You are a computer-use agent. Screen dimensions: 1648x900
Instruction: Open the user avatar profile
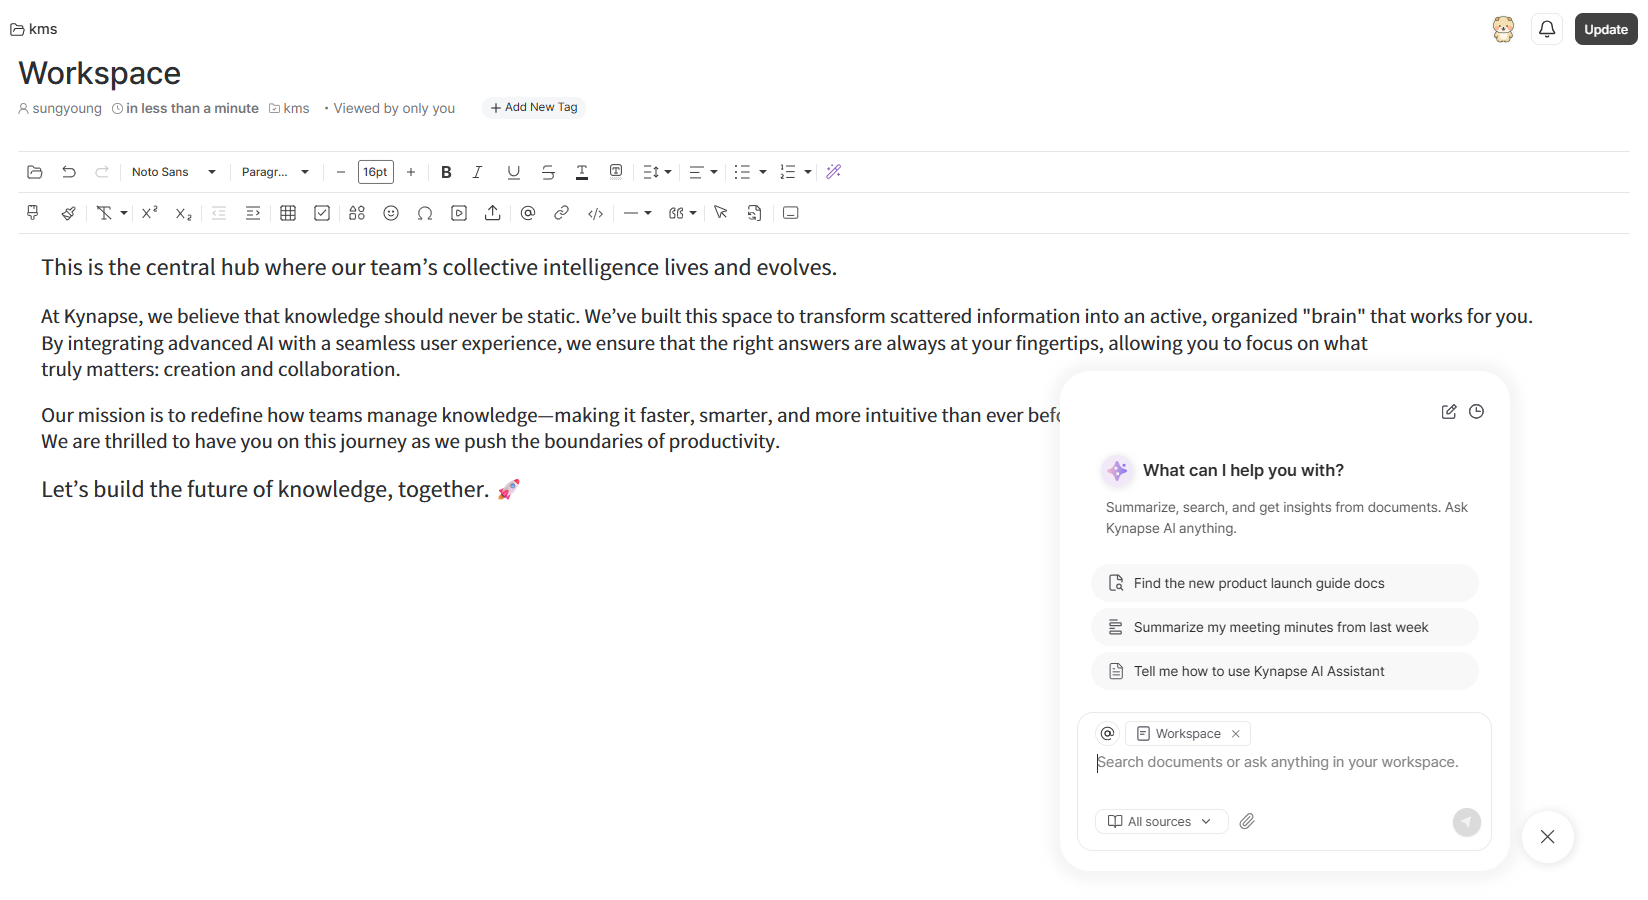coord(1503,29)
